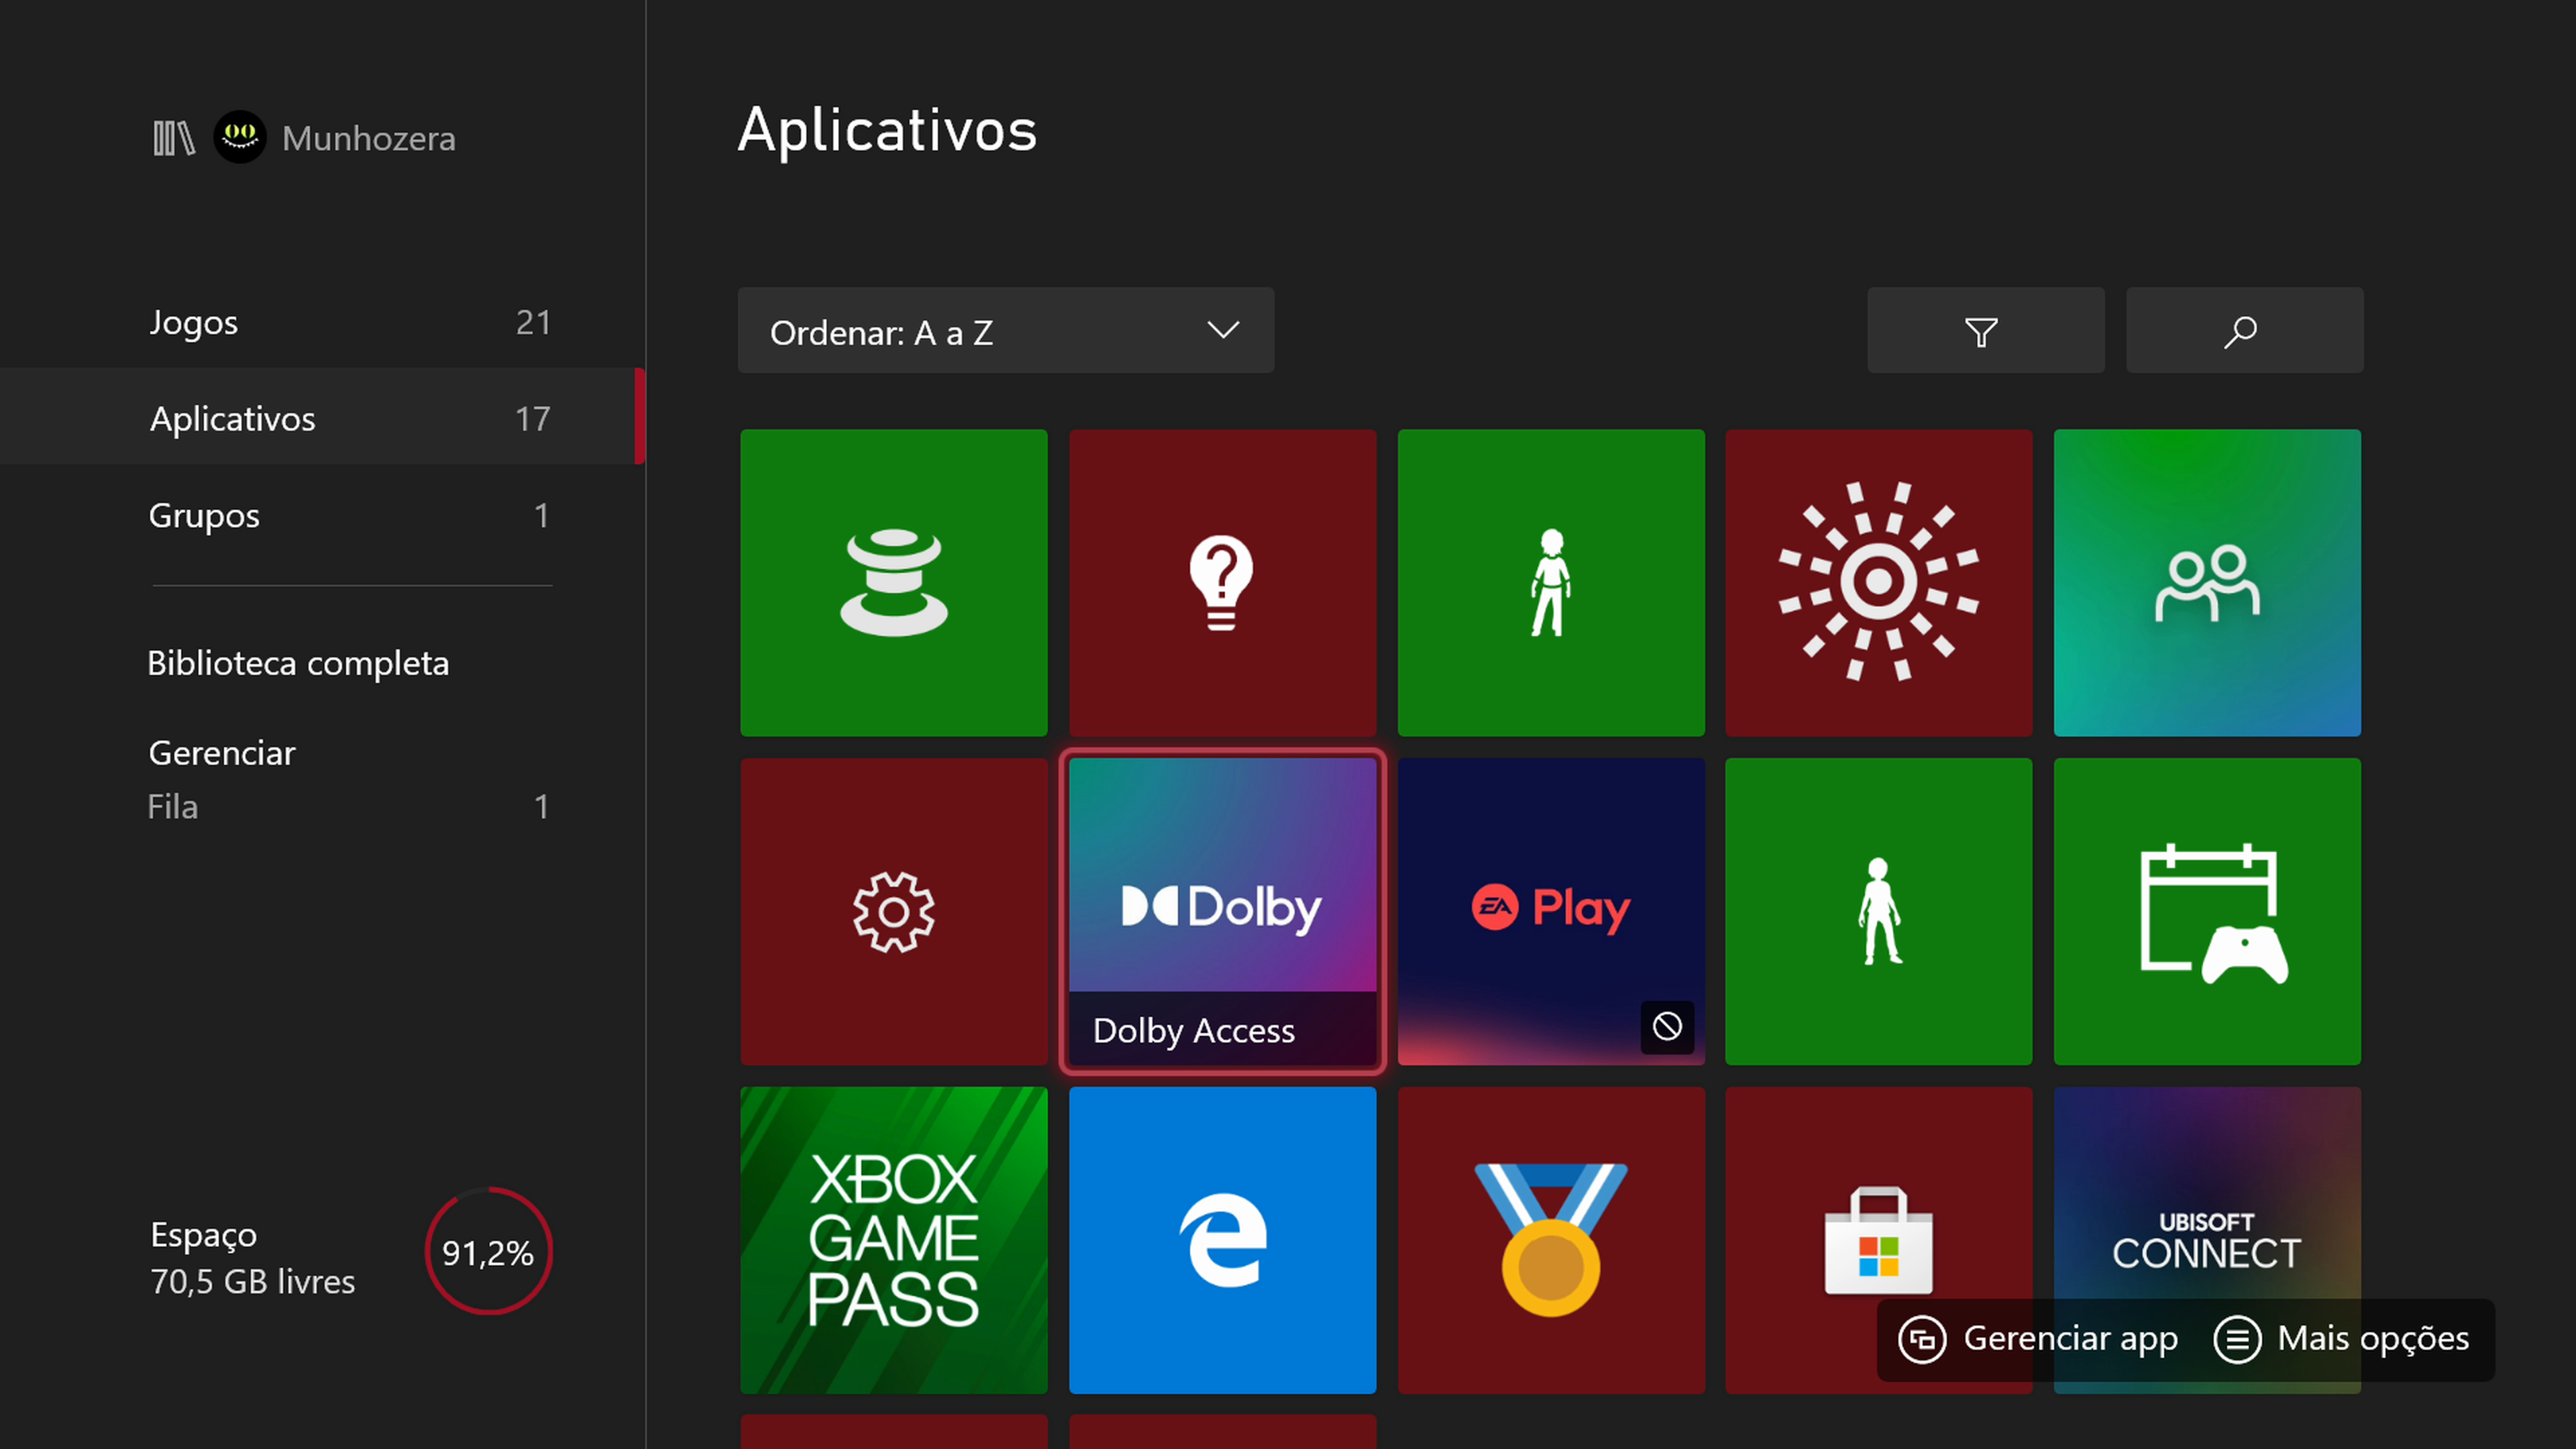Screen dimensions: 2576x1449
Task: Open the sunburst target app tile
Action: pos(1878,582)
